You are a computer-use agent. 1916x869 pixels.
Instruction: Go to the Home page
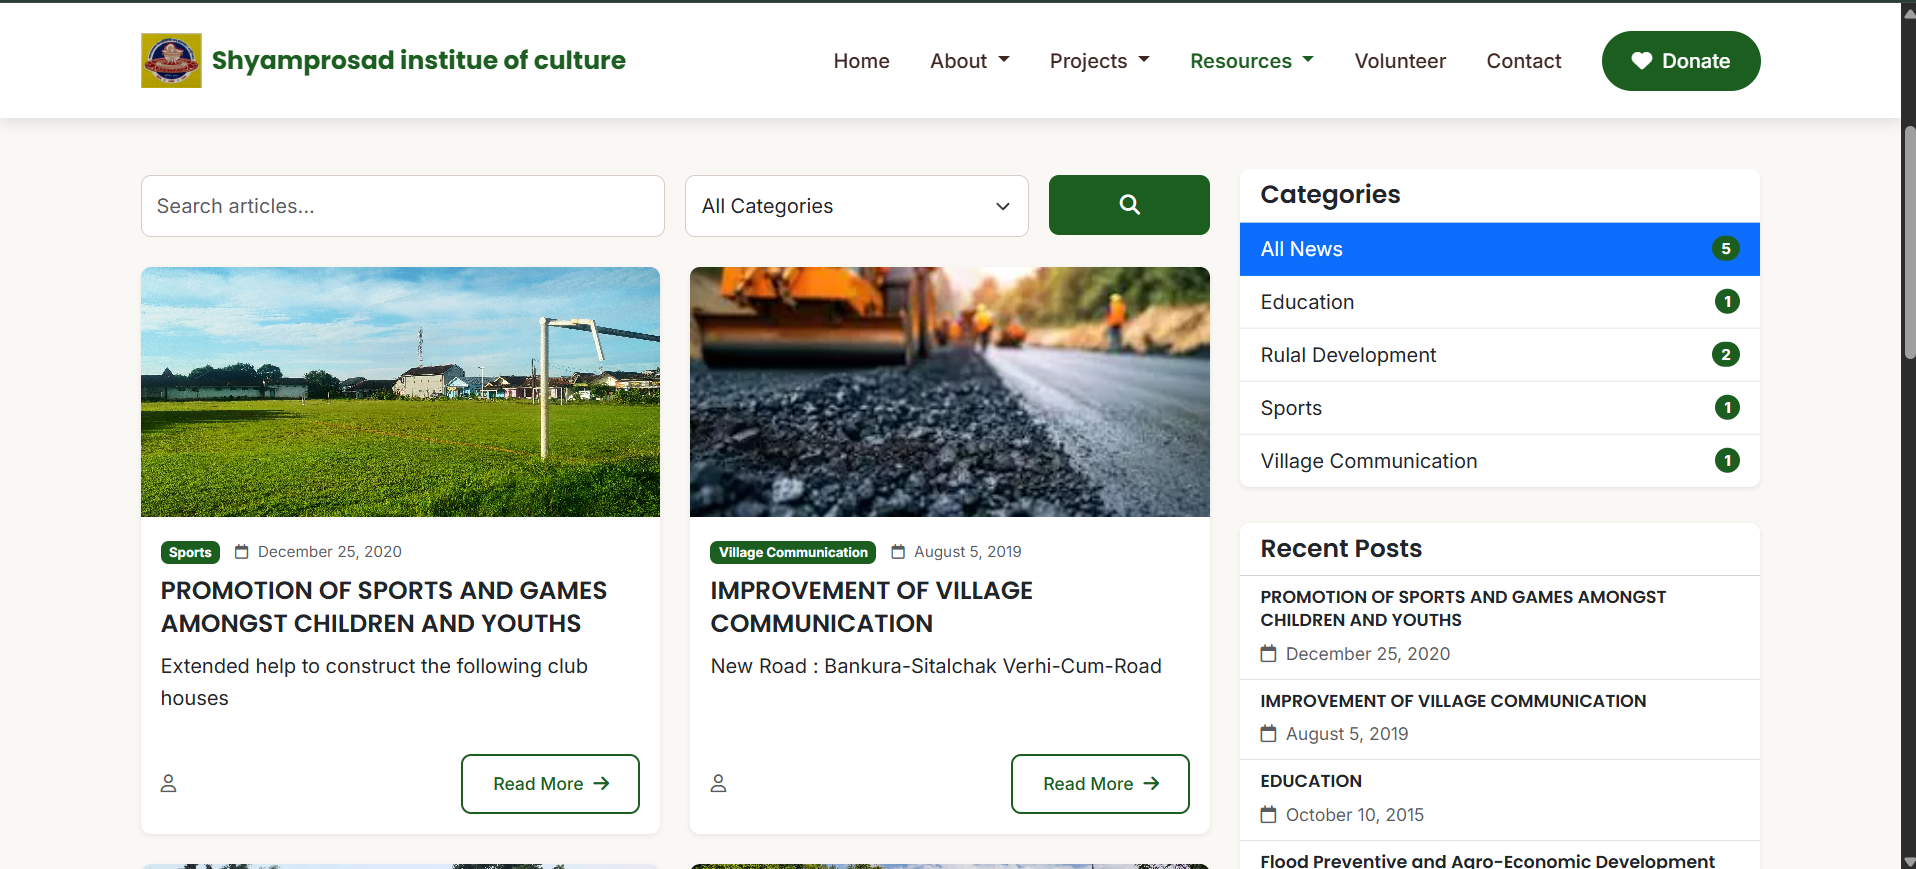(861, 61)
